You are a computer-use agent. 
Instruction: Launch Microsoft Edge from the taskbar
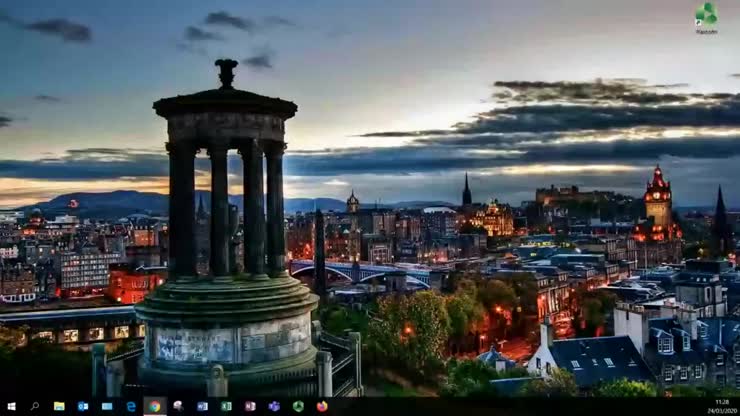131,406
